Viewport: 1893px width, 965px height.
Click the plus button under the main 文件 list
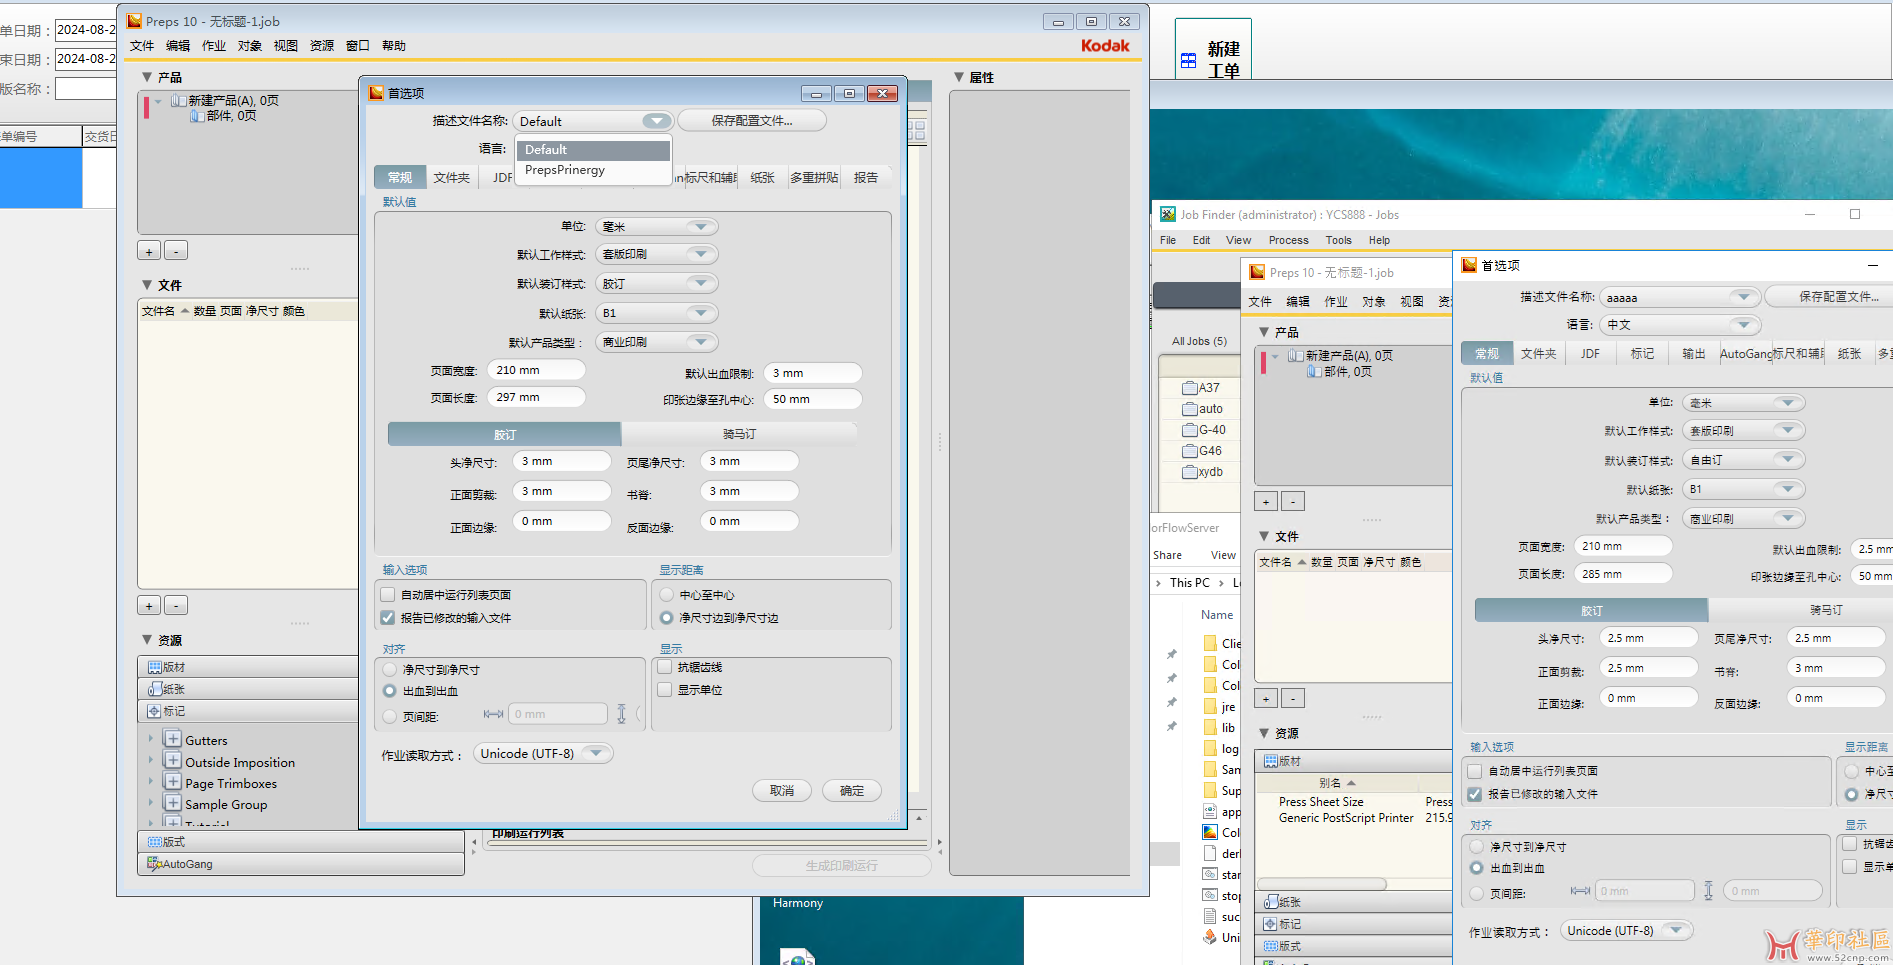click(x=149, y=606)
